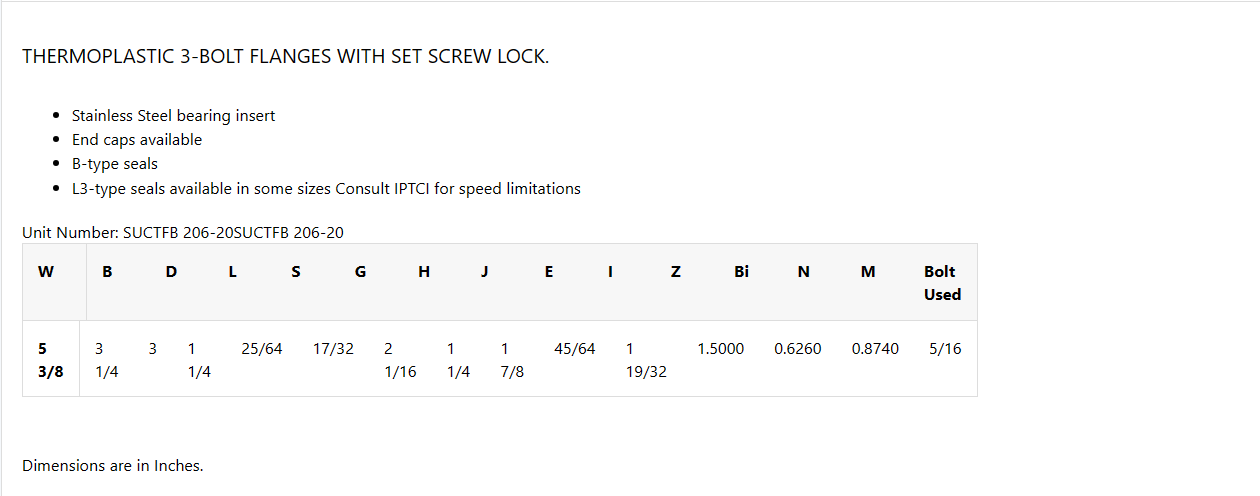This screenshot has width=1260, height=496.
Task: Click the Unit Number SUCTFB 206-20 text
Action: pyautogui.click(x=183, y=233)
